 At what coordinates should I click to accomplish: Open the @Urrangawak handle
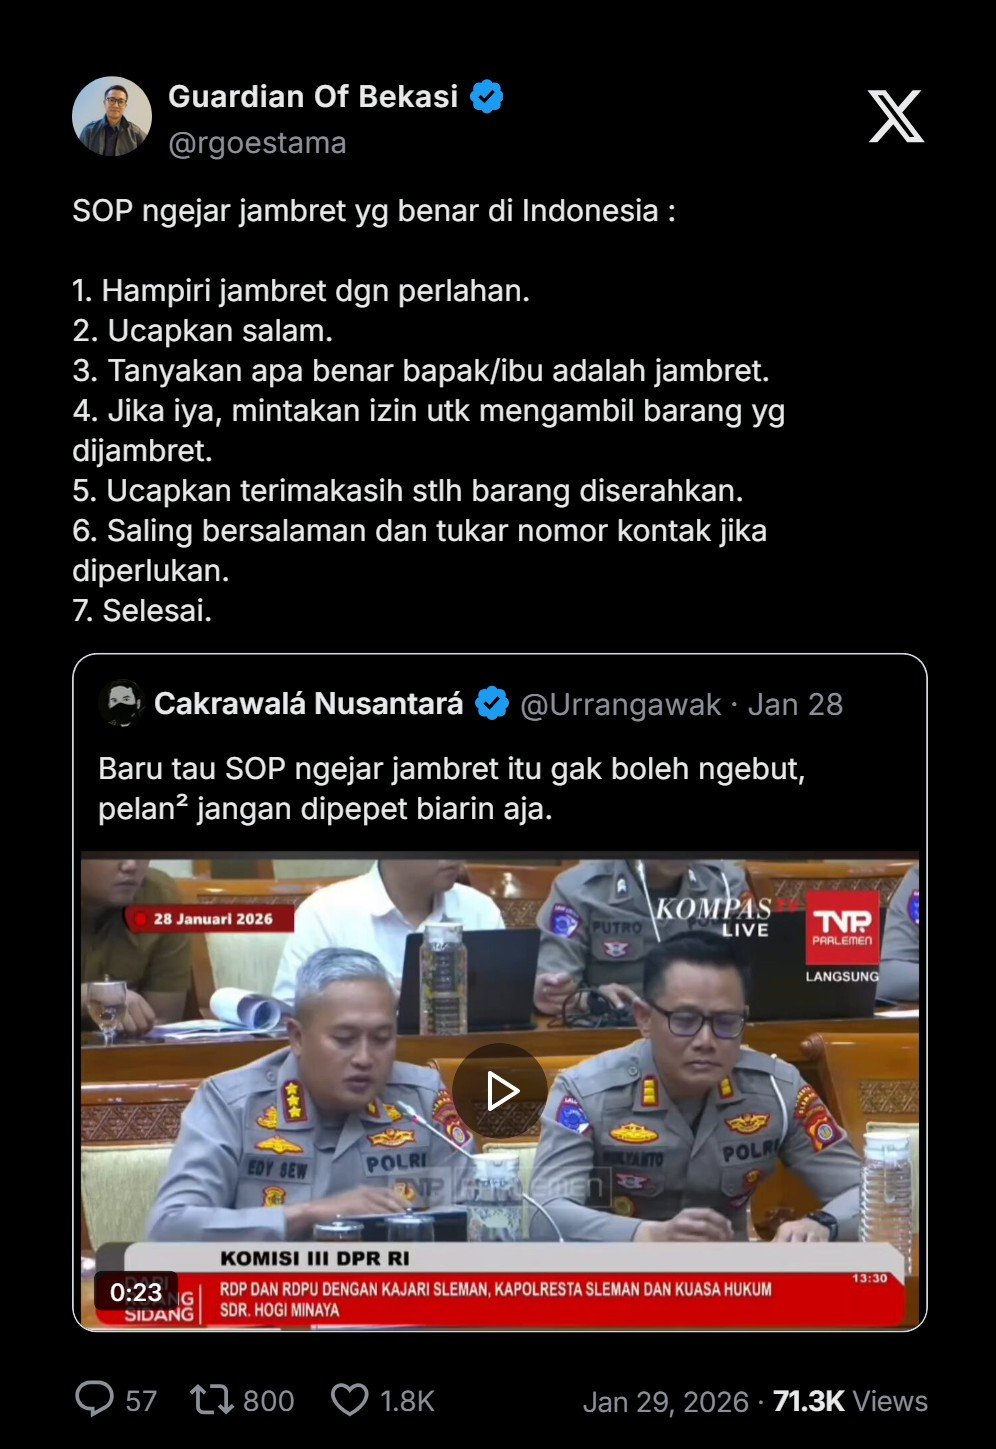(620, 704)
